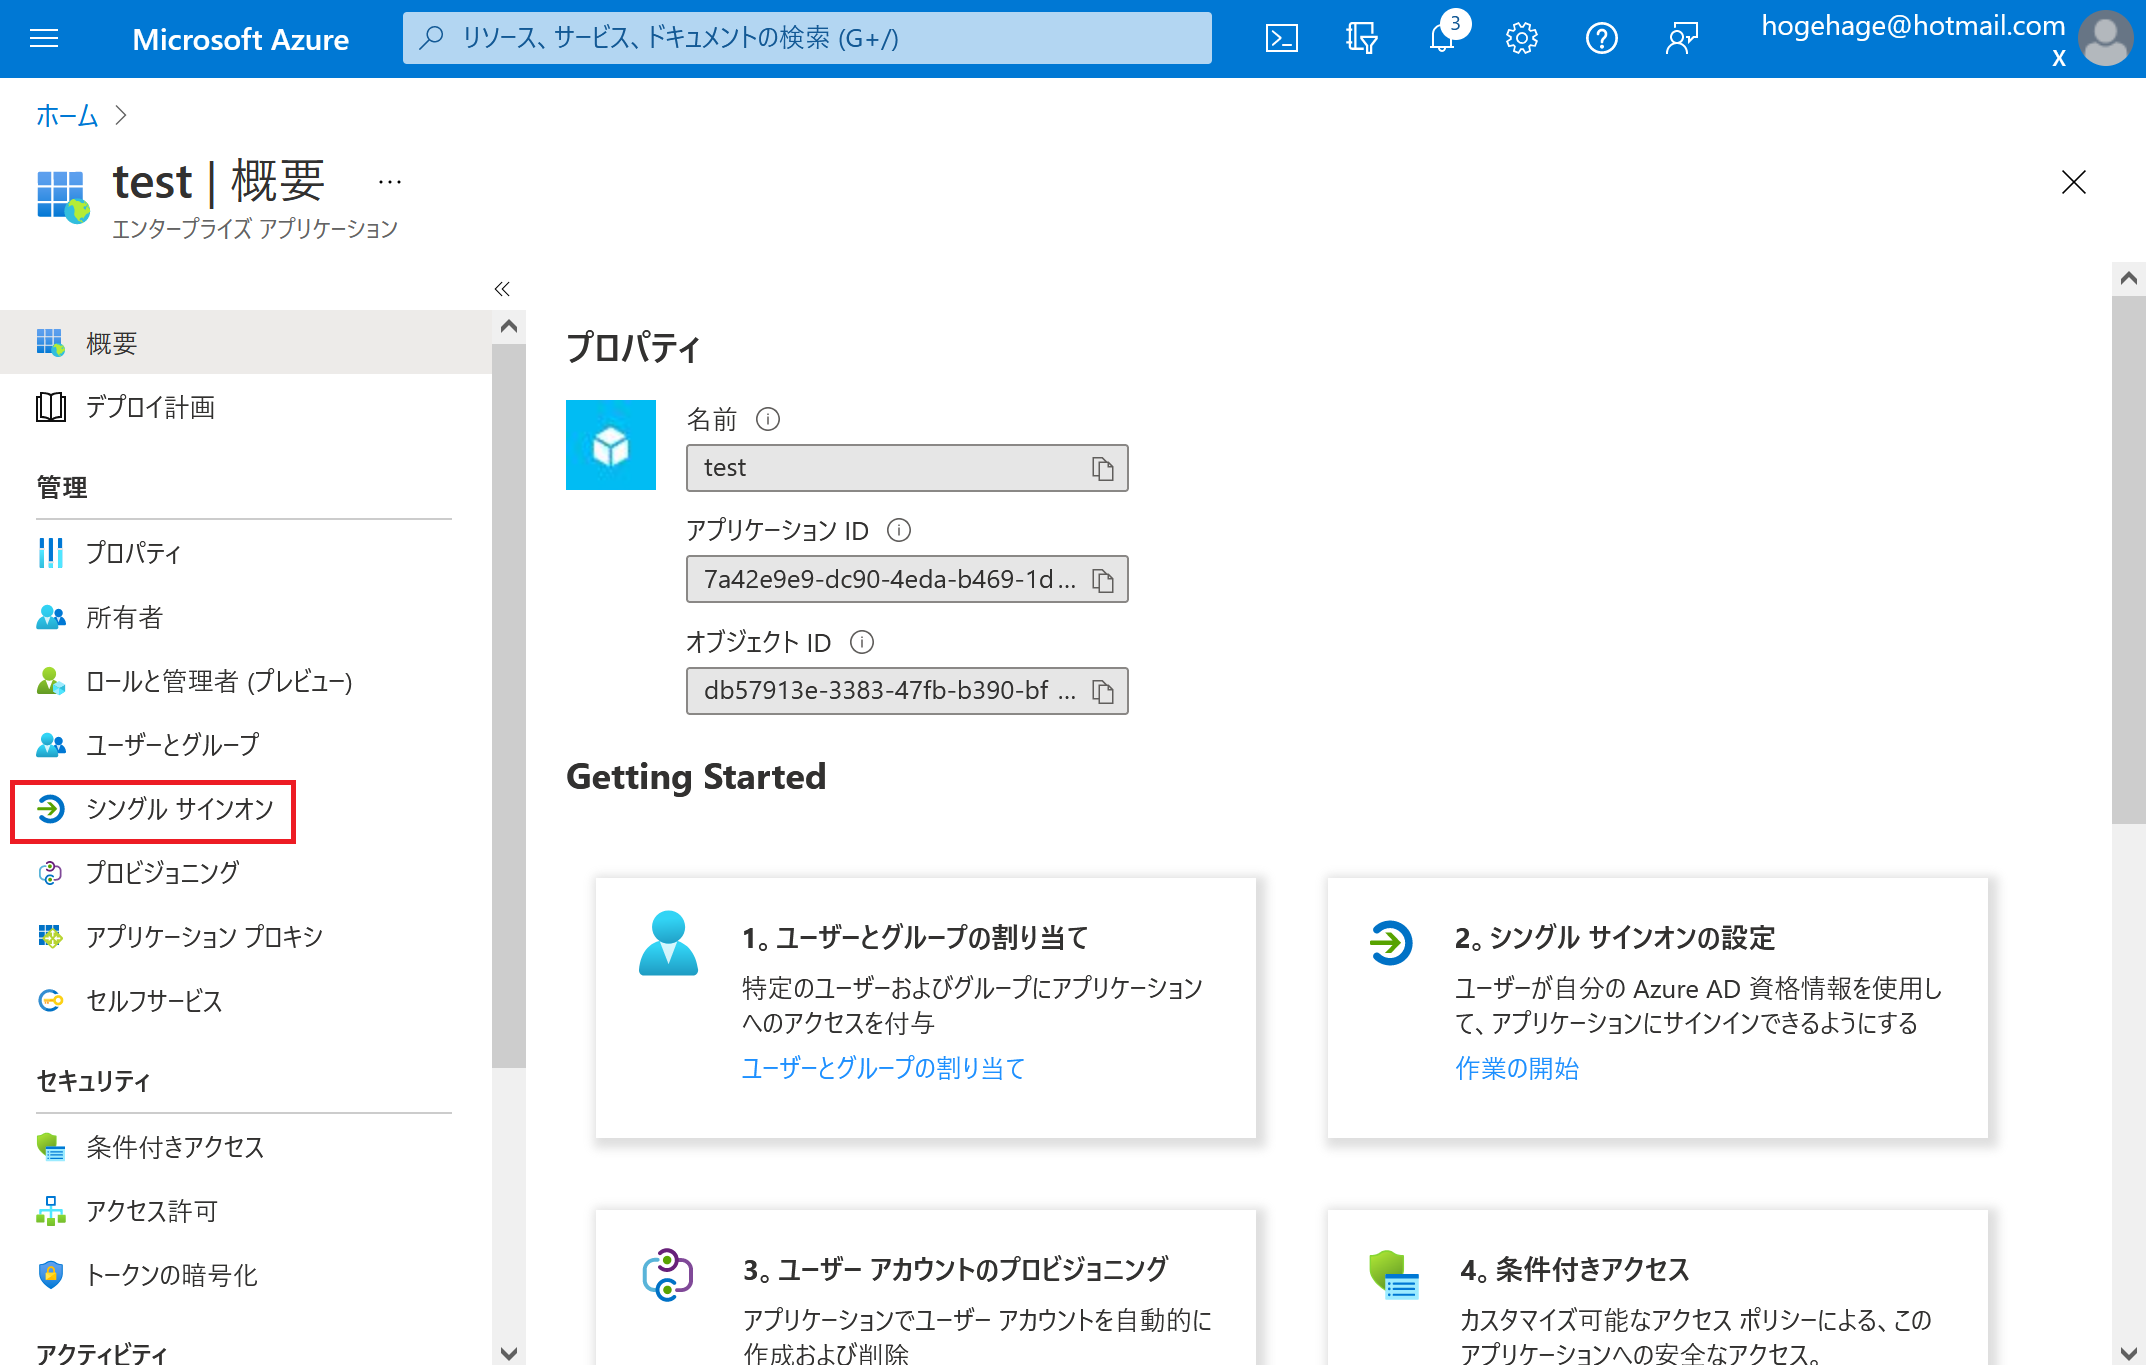Image resolution: width=2146 pixels, height=1365 pixels.
Task: Open the account avatar menu
Action: click(x=2105, y=38)
